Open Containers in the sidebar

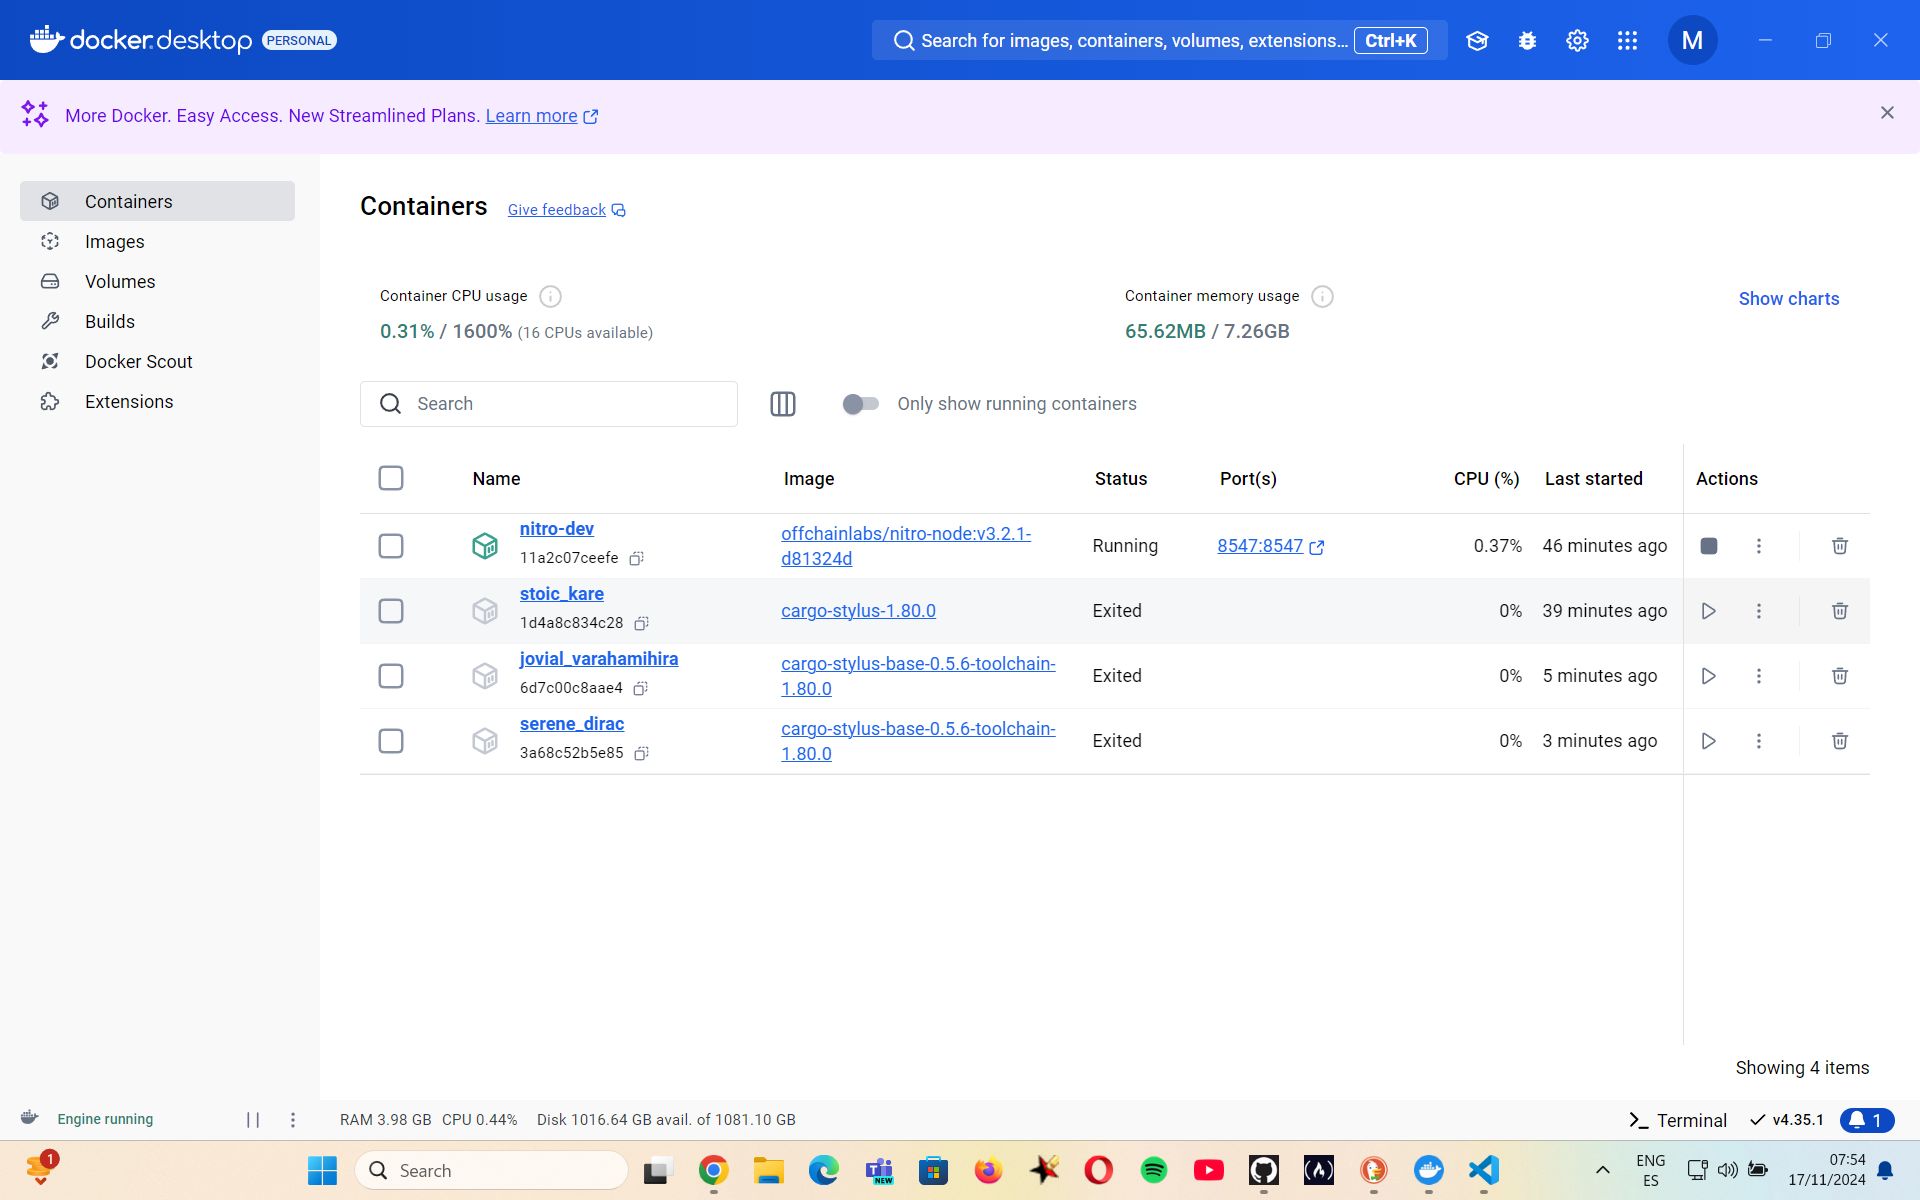tap(157, 201)
